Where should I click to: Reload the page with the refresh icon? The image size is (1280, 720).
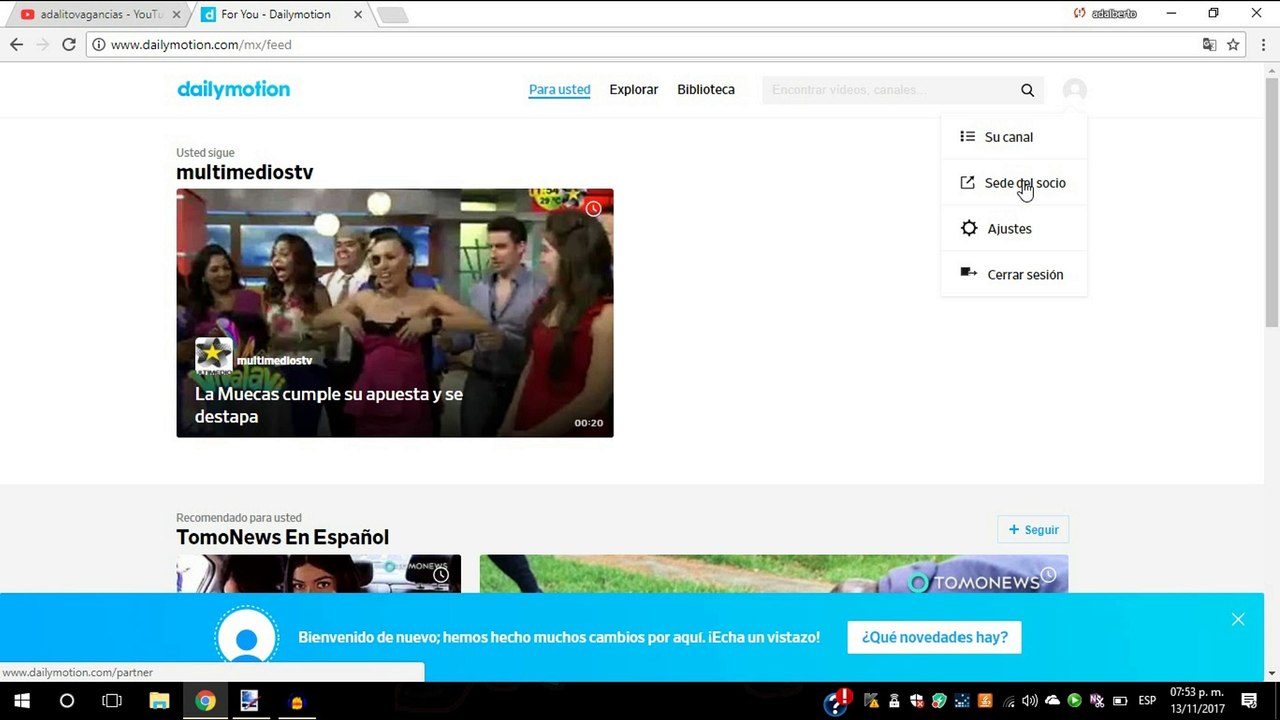[x=68, y=44]
